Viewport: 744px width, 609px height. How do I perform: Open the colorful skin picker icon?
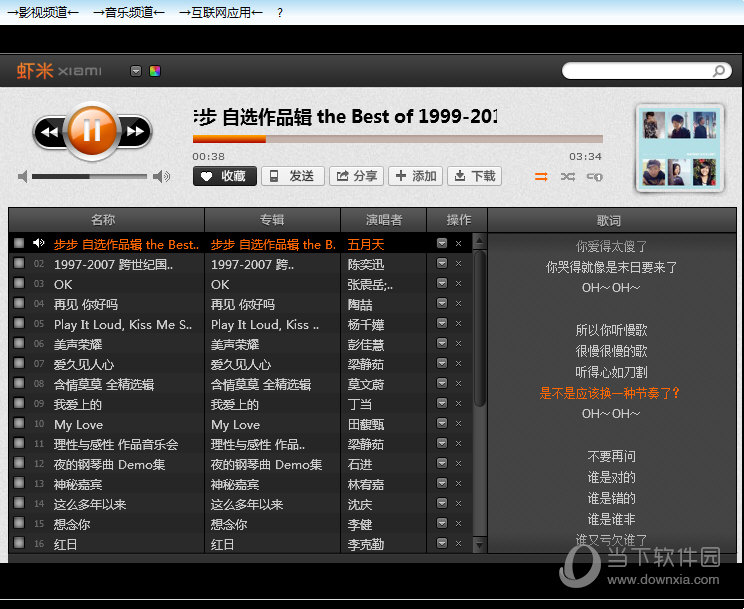[155, 71]
